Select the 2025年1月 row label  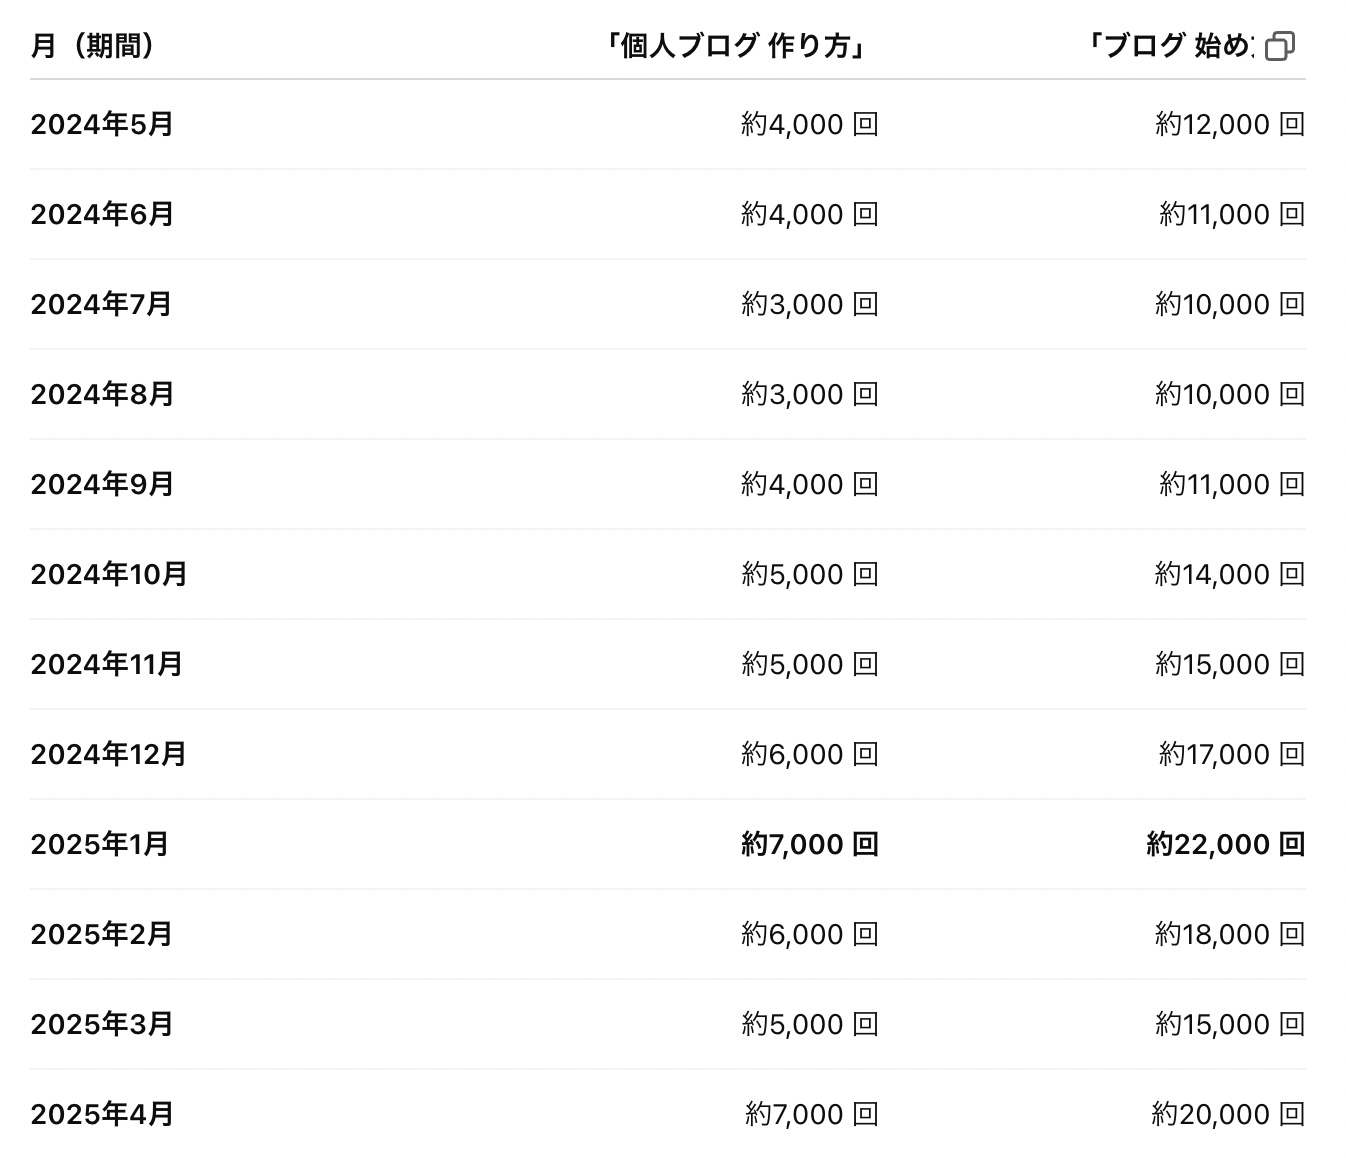[x=99, y=844]
